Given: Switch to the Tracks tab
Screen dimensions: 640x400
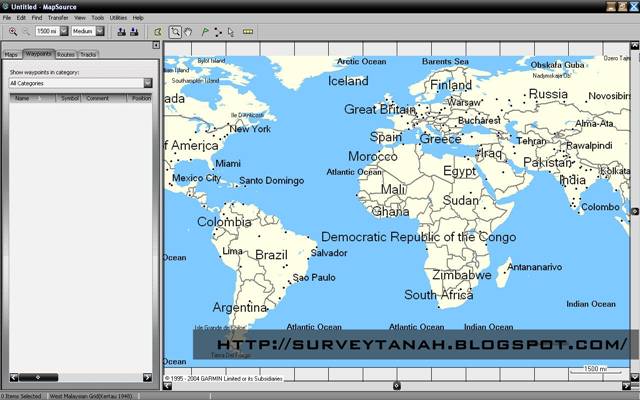Looking at the screenshot, I should tap(88, 54).
